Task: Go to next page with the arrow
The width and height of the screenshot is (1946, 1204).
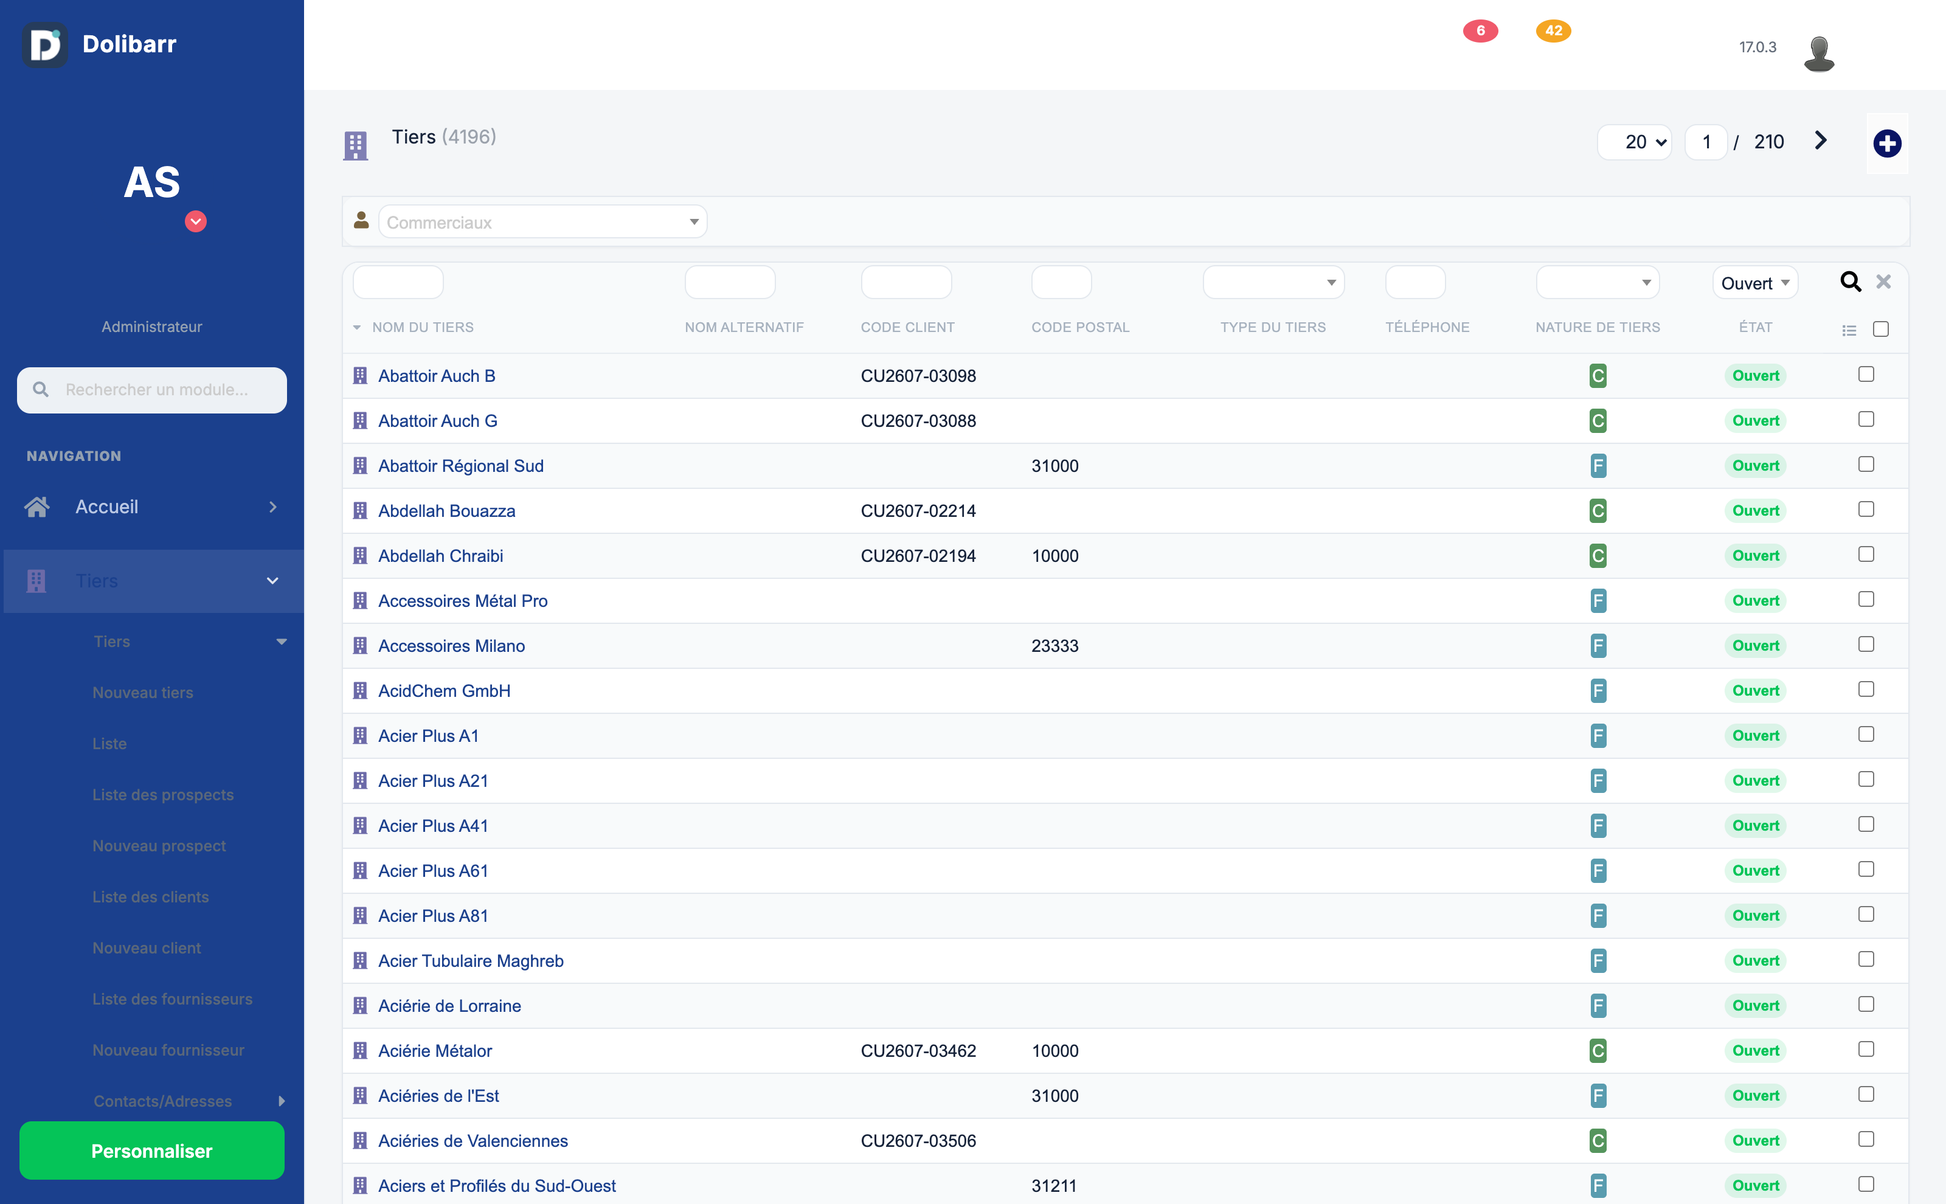Action: 1821,141
